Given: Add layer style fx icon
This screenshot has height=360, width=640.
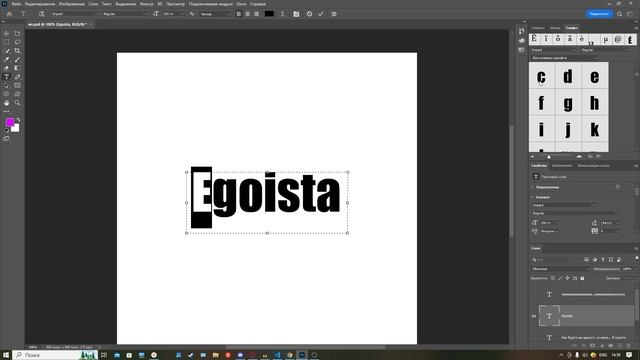Looking at the screenshot, I should (x=584, y=346).
